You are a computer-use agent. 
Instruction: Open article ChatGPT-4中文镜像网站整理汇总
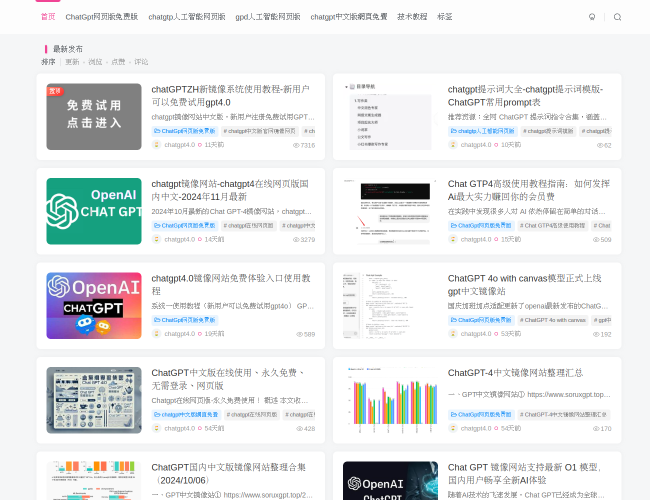(x=515, y=373)
